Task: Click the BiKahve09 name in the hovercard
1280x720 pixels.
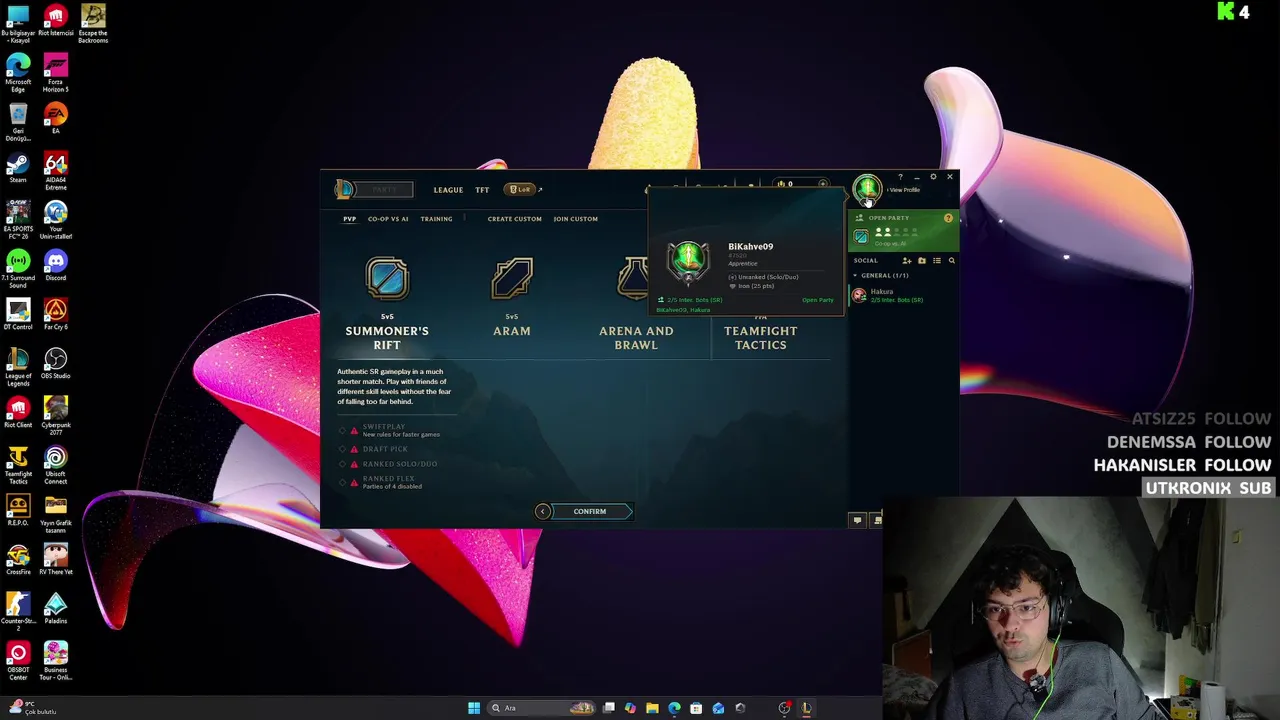Action: pyautogui.click(x=750, y=247)
